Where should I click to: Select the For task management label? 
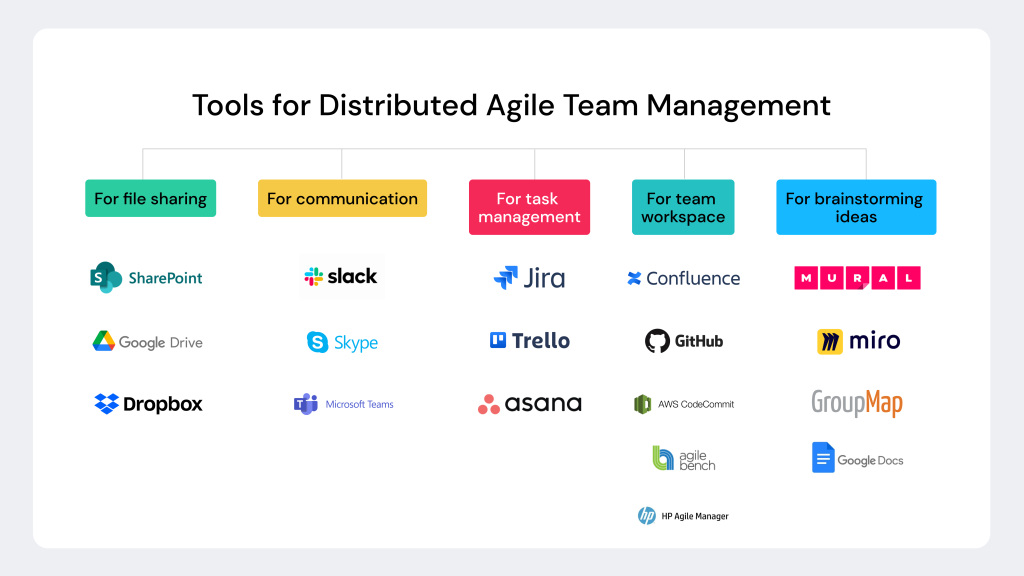pyautogui.click(x=529, y=207)
